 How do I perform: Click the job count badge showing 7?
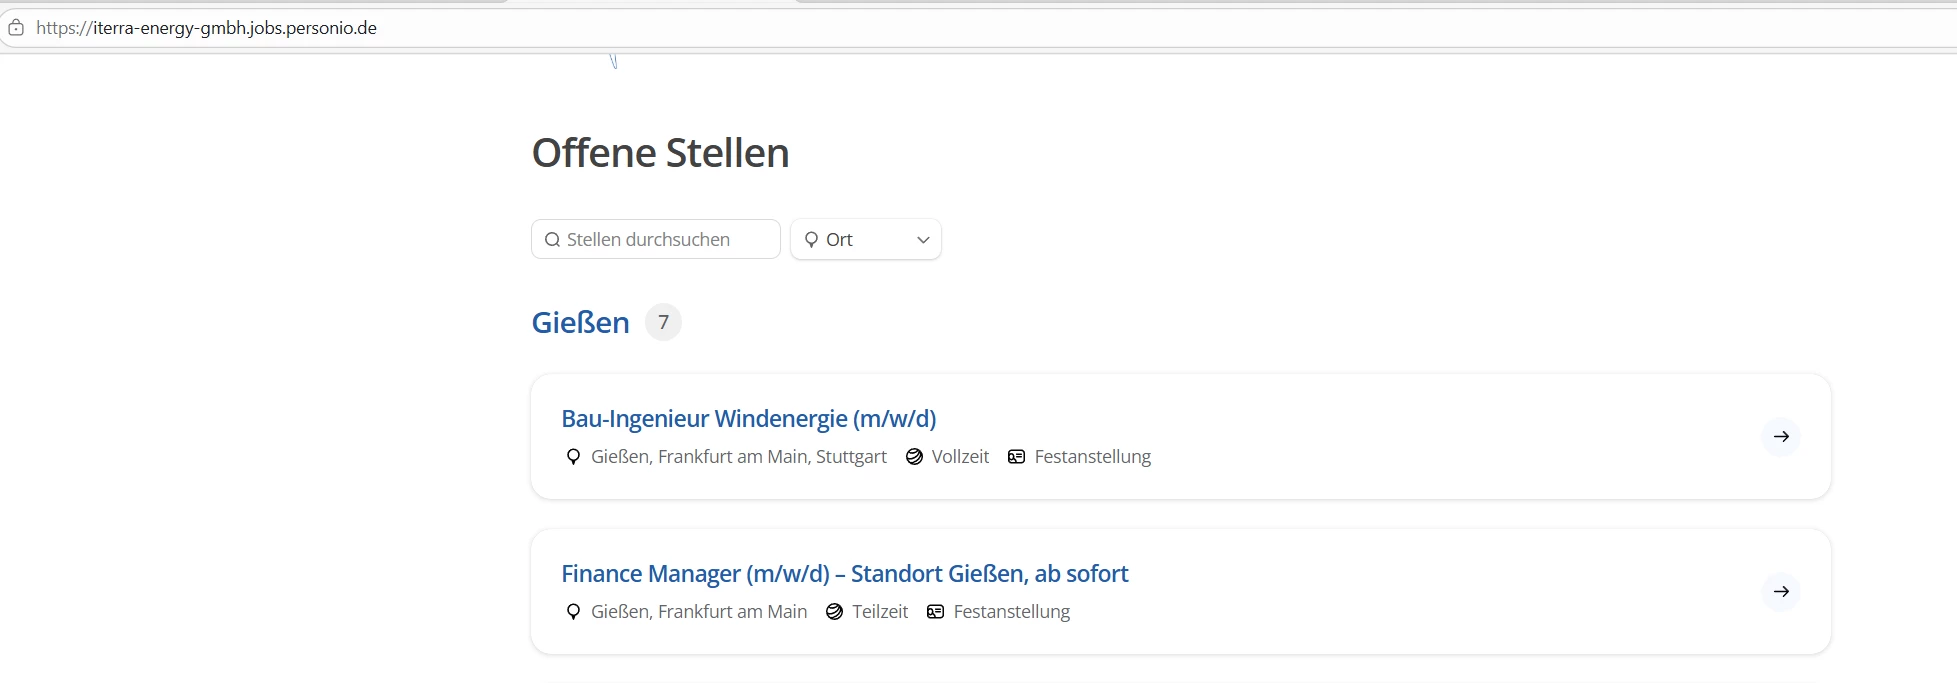[x=663, y=323]
